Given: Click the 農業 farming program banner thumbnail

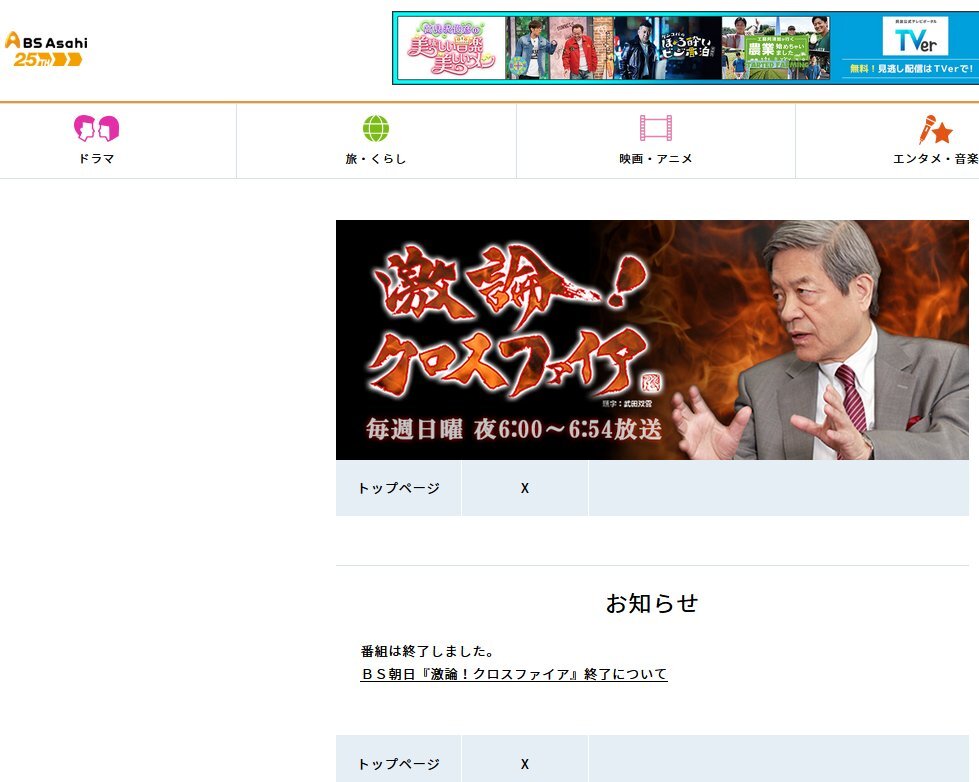Looking at the screenshot, I should coord(776,48).
